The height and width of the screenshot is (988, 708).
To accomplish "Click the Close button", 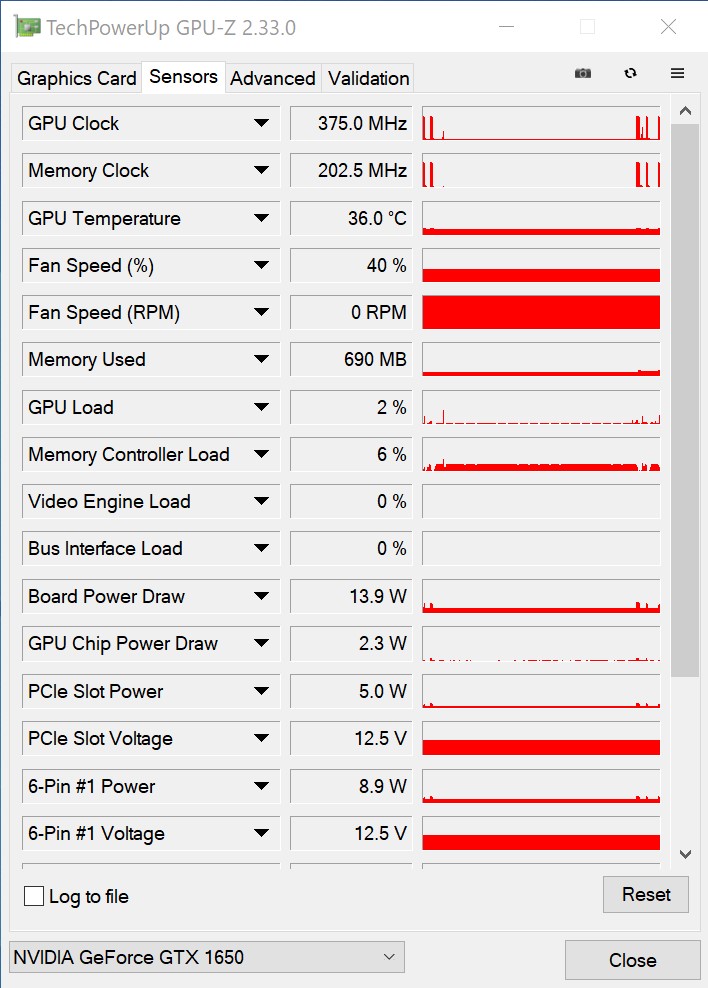I will (x=632, y=960).
